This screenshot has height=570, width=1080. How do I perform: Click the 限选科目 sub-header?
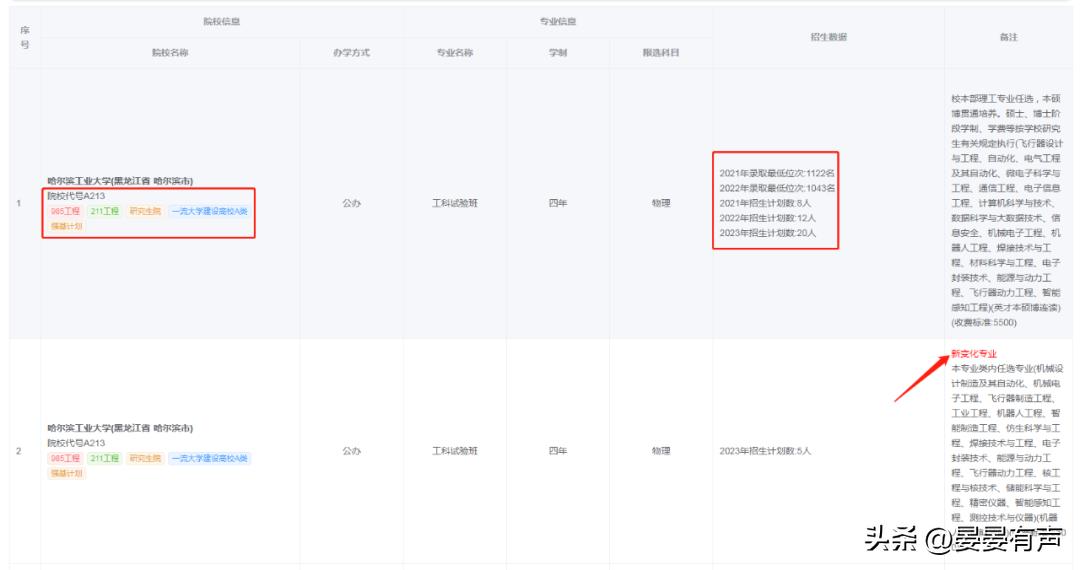[x=661, y=52]
